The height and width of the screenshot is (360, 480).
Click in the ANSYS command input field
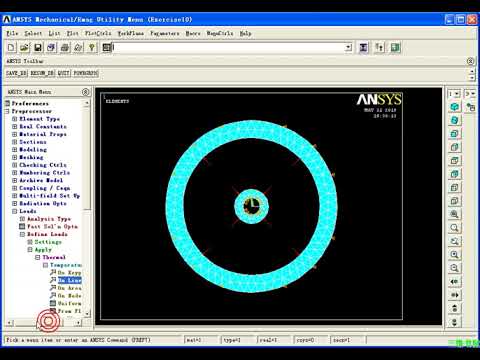pos(228,47)
